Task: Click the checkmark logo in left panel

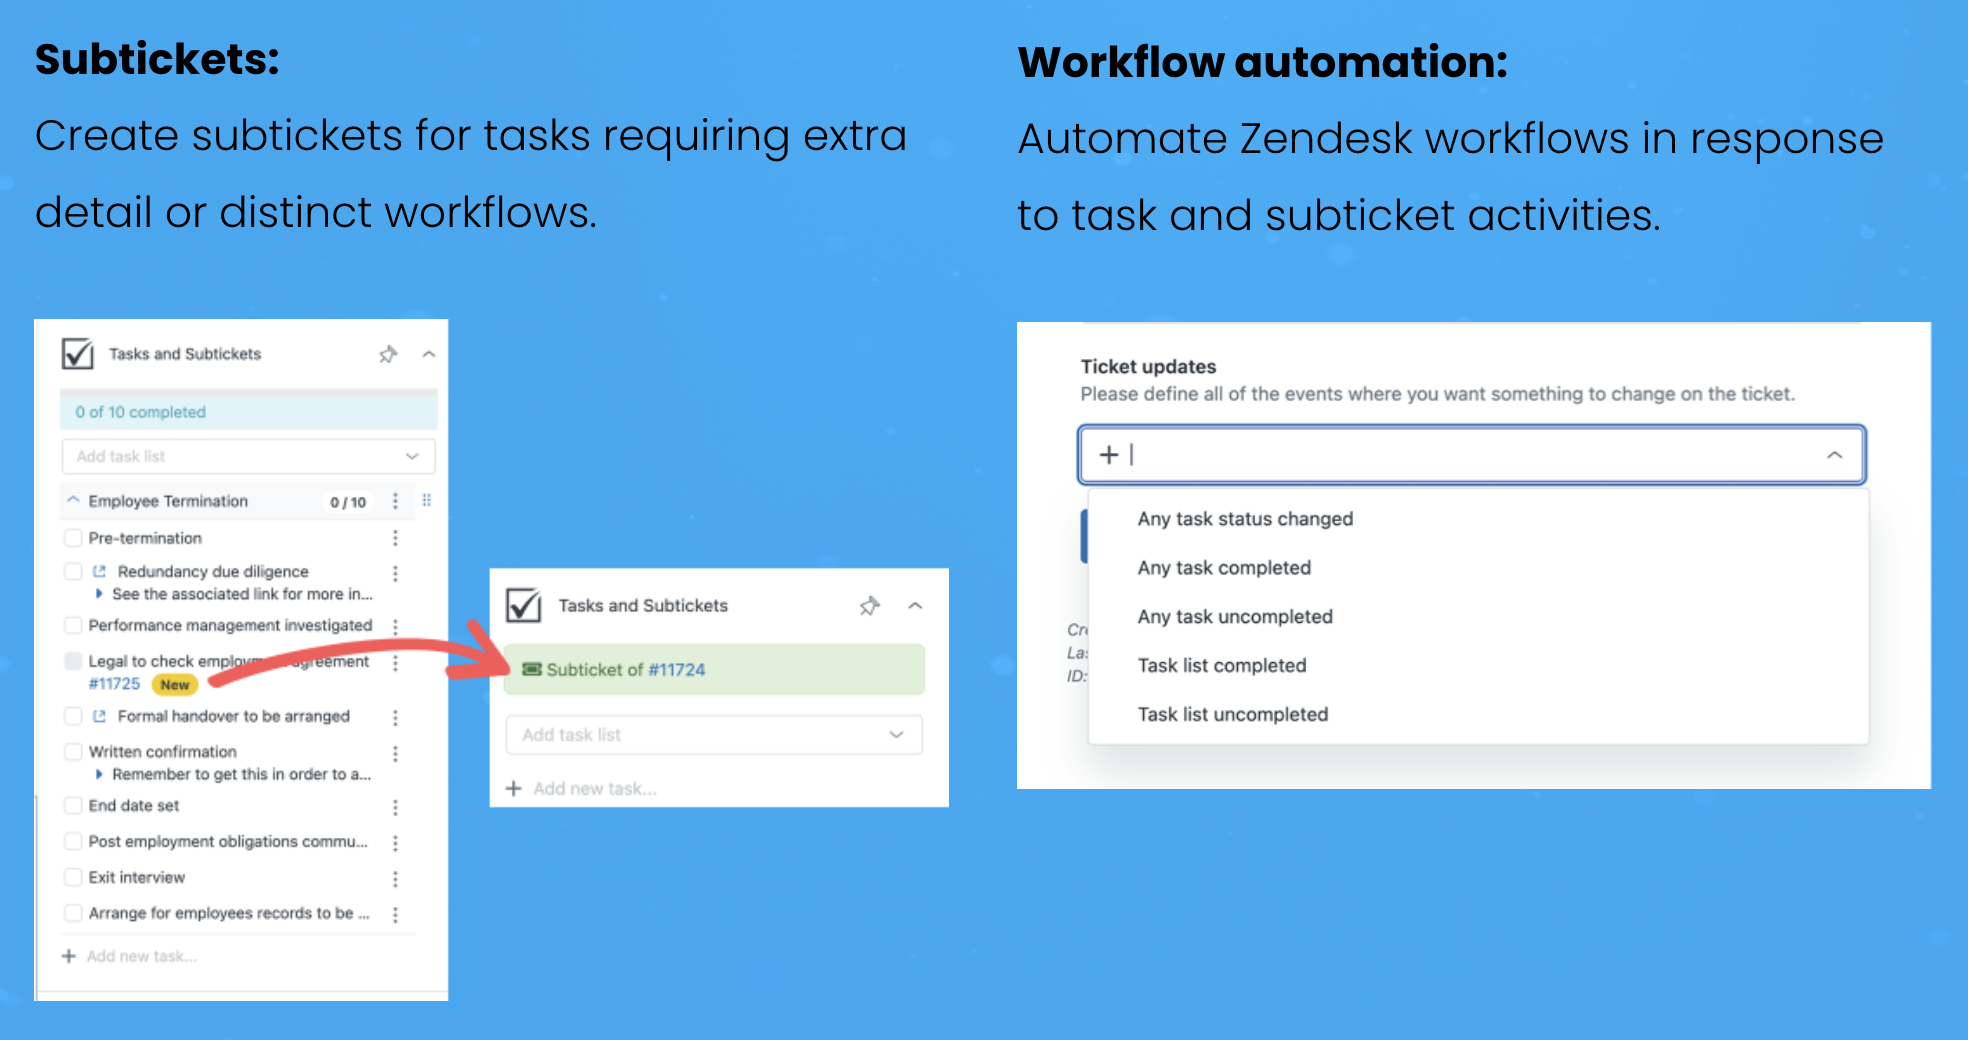Action: tap(78, 353)
